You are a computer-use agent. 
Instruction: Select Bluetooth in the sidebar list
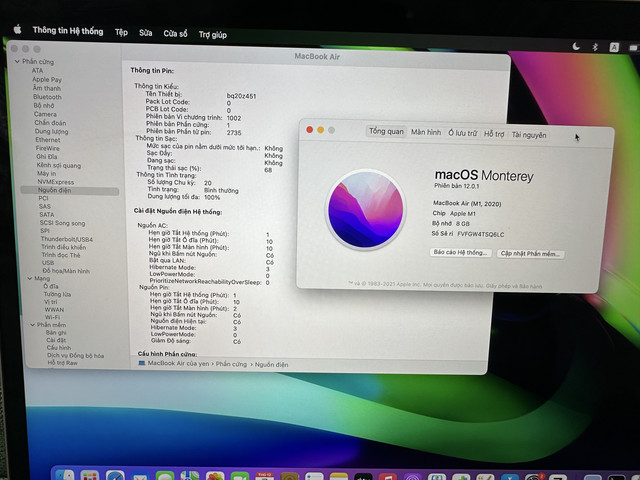pyautogui.click(x=47, y=97)
